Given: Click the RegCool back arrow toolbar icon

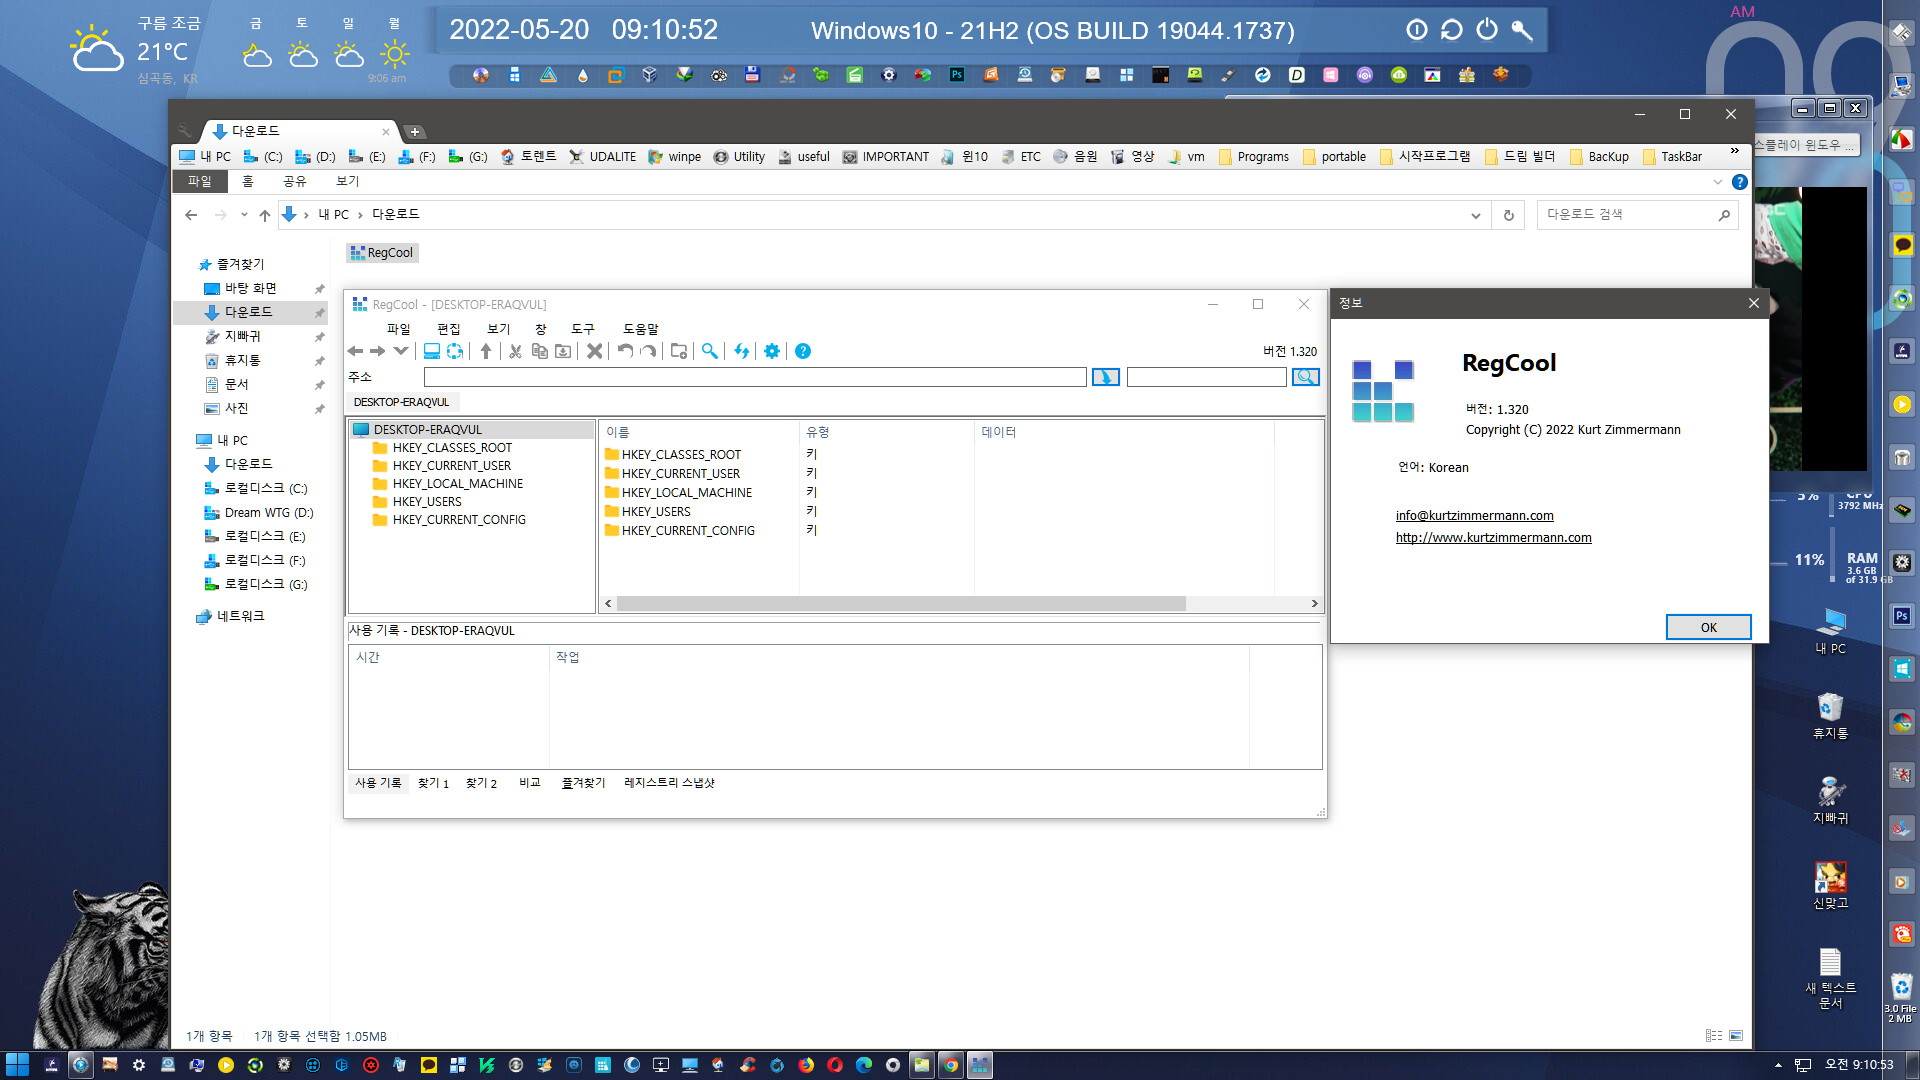Looking at the screenshot, I should click(355, 351).
